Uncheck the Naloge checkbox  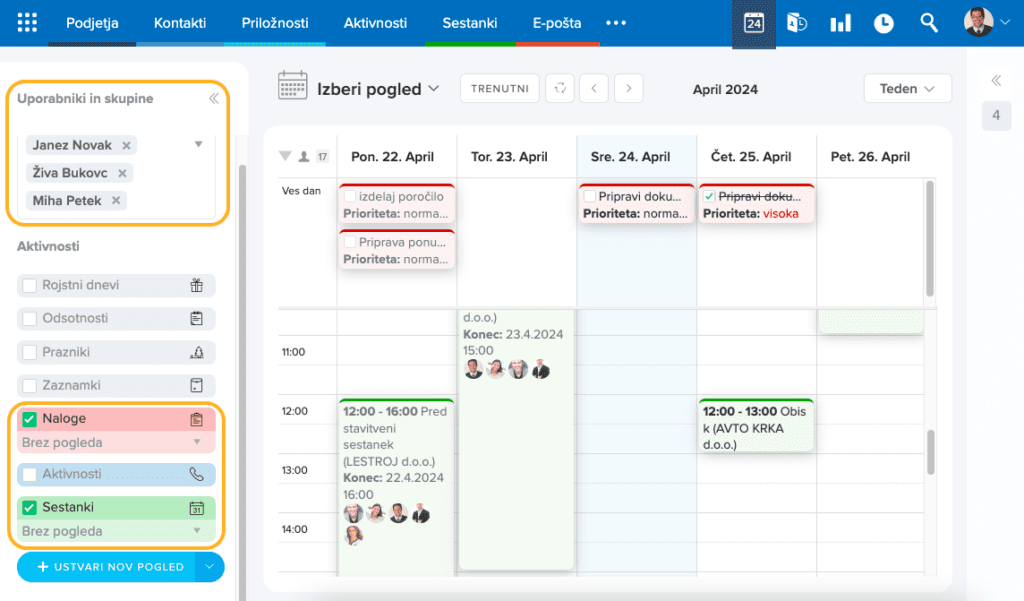pyautogui.click(x=30, y=419)
